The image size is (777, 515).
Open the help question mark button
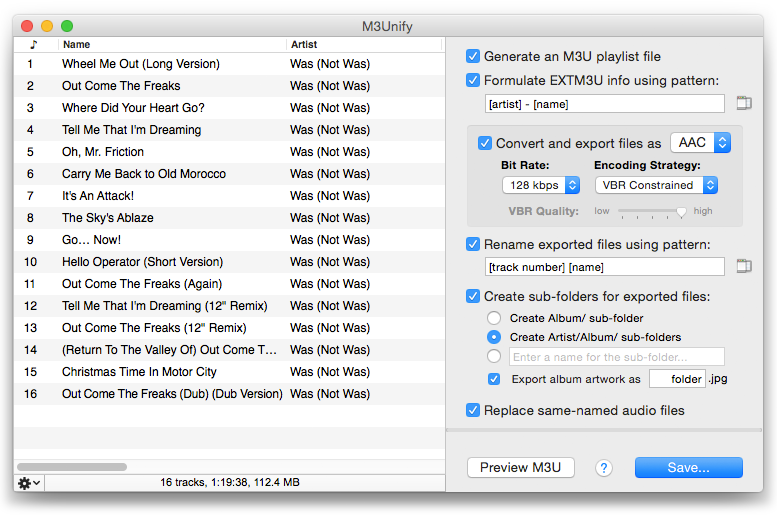coord(604,467)
